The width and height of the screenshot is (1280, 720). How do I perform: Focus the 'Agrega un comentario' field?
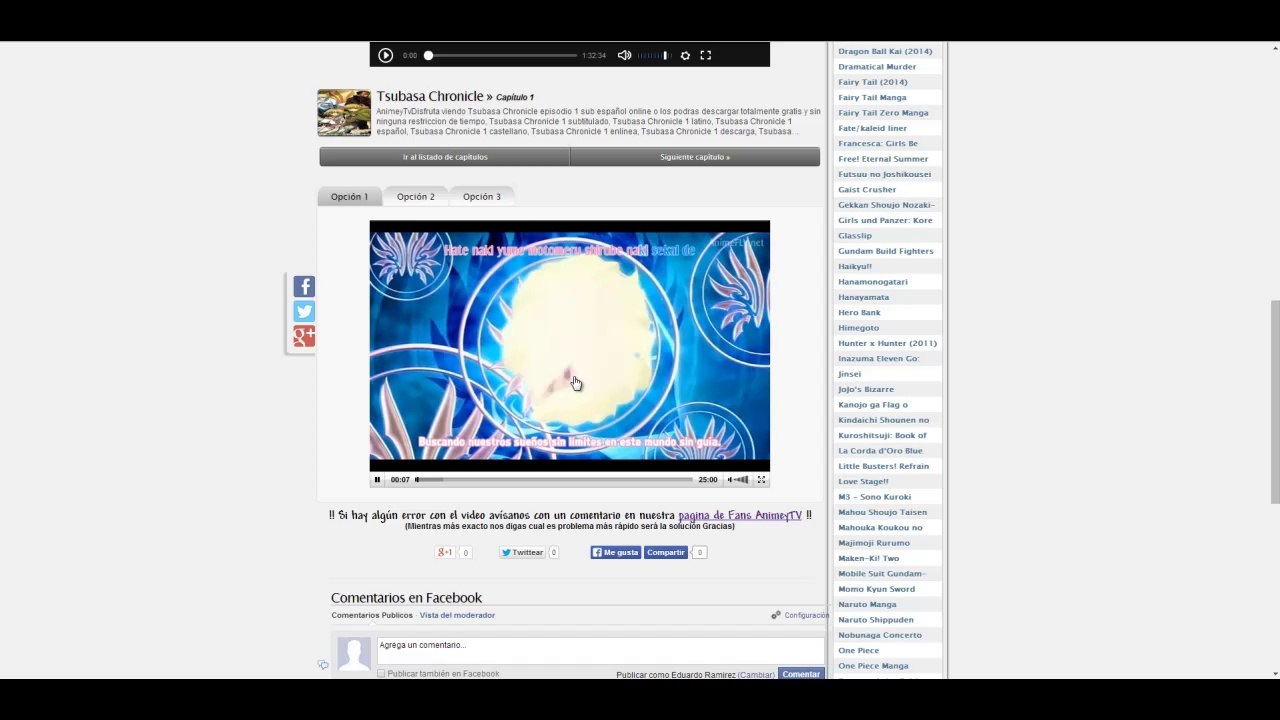point(600,650)
